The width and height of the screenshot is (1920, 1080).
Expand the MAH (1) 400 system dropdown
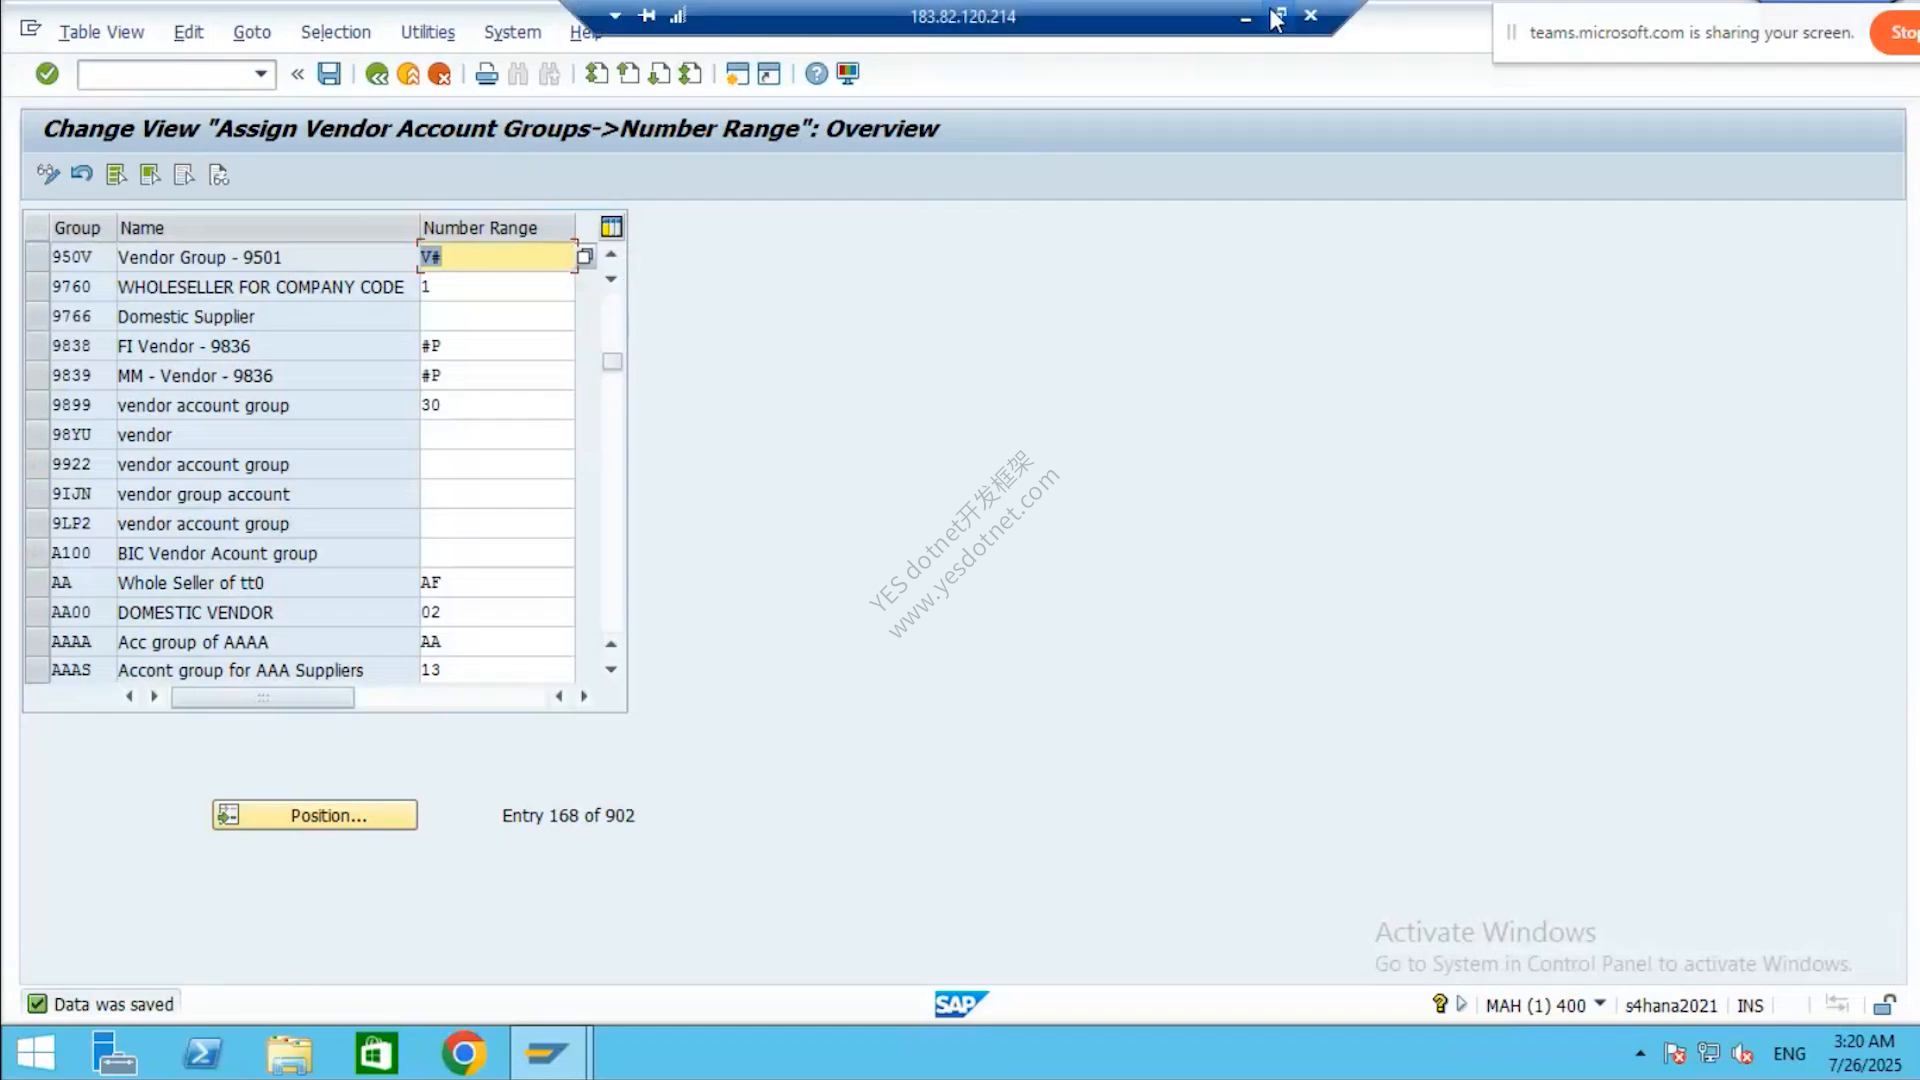[x=1600, y=1004]
